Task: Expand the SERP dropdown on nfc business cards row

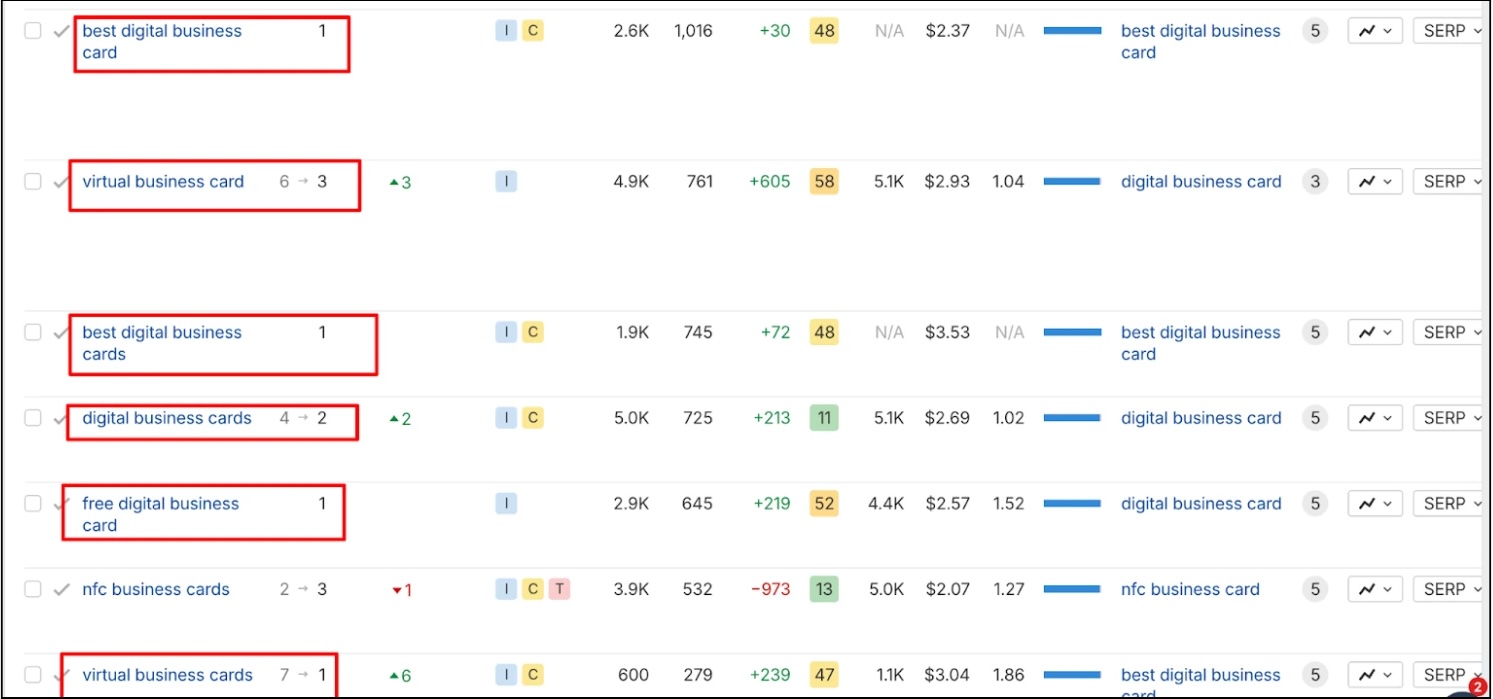Action: pyautogui.click(x=1449, y=589)
